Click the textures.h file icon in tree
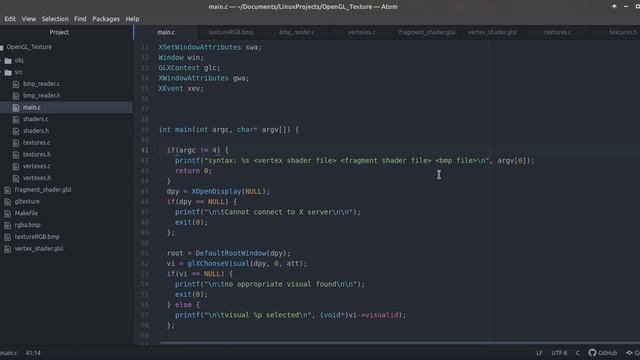The height and width of the screenshot is (360, 640). pyautogui.click(x=16, y=155)
